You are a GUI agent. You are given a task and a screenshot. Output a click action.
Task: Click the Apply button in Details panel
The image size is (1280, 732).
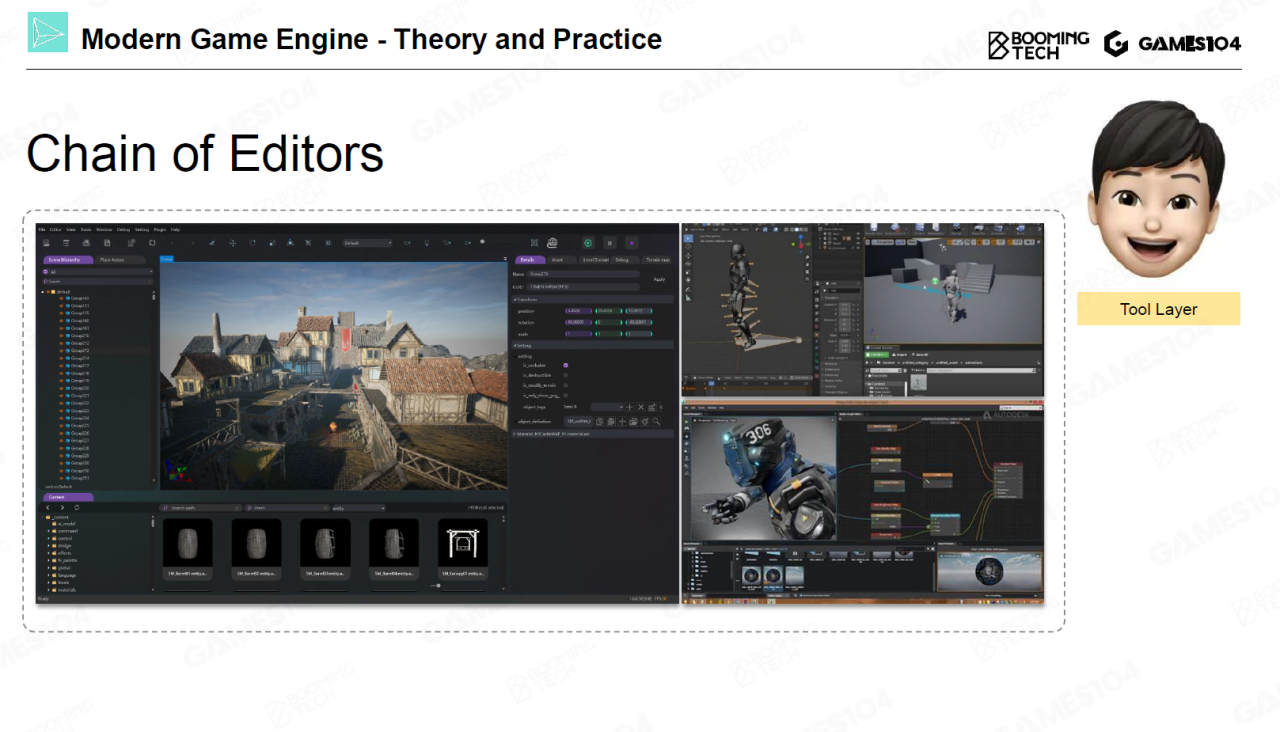[659, 279]
